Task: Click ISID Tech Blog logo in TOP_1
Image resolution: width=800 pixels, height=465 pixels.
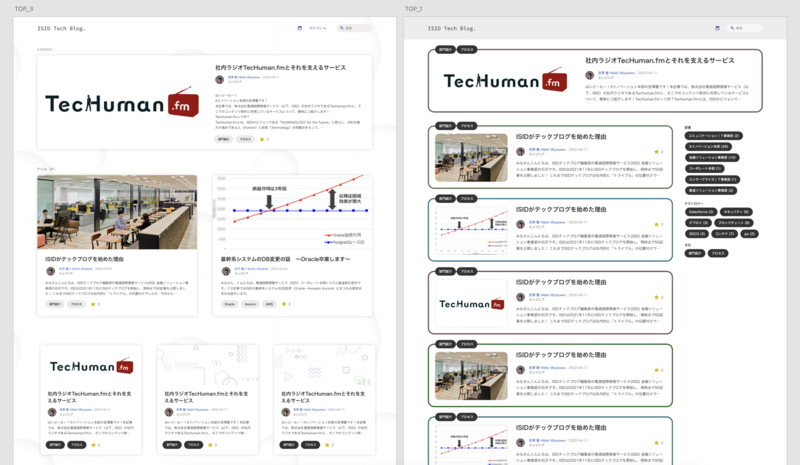Action: [452, 29]
